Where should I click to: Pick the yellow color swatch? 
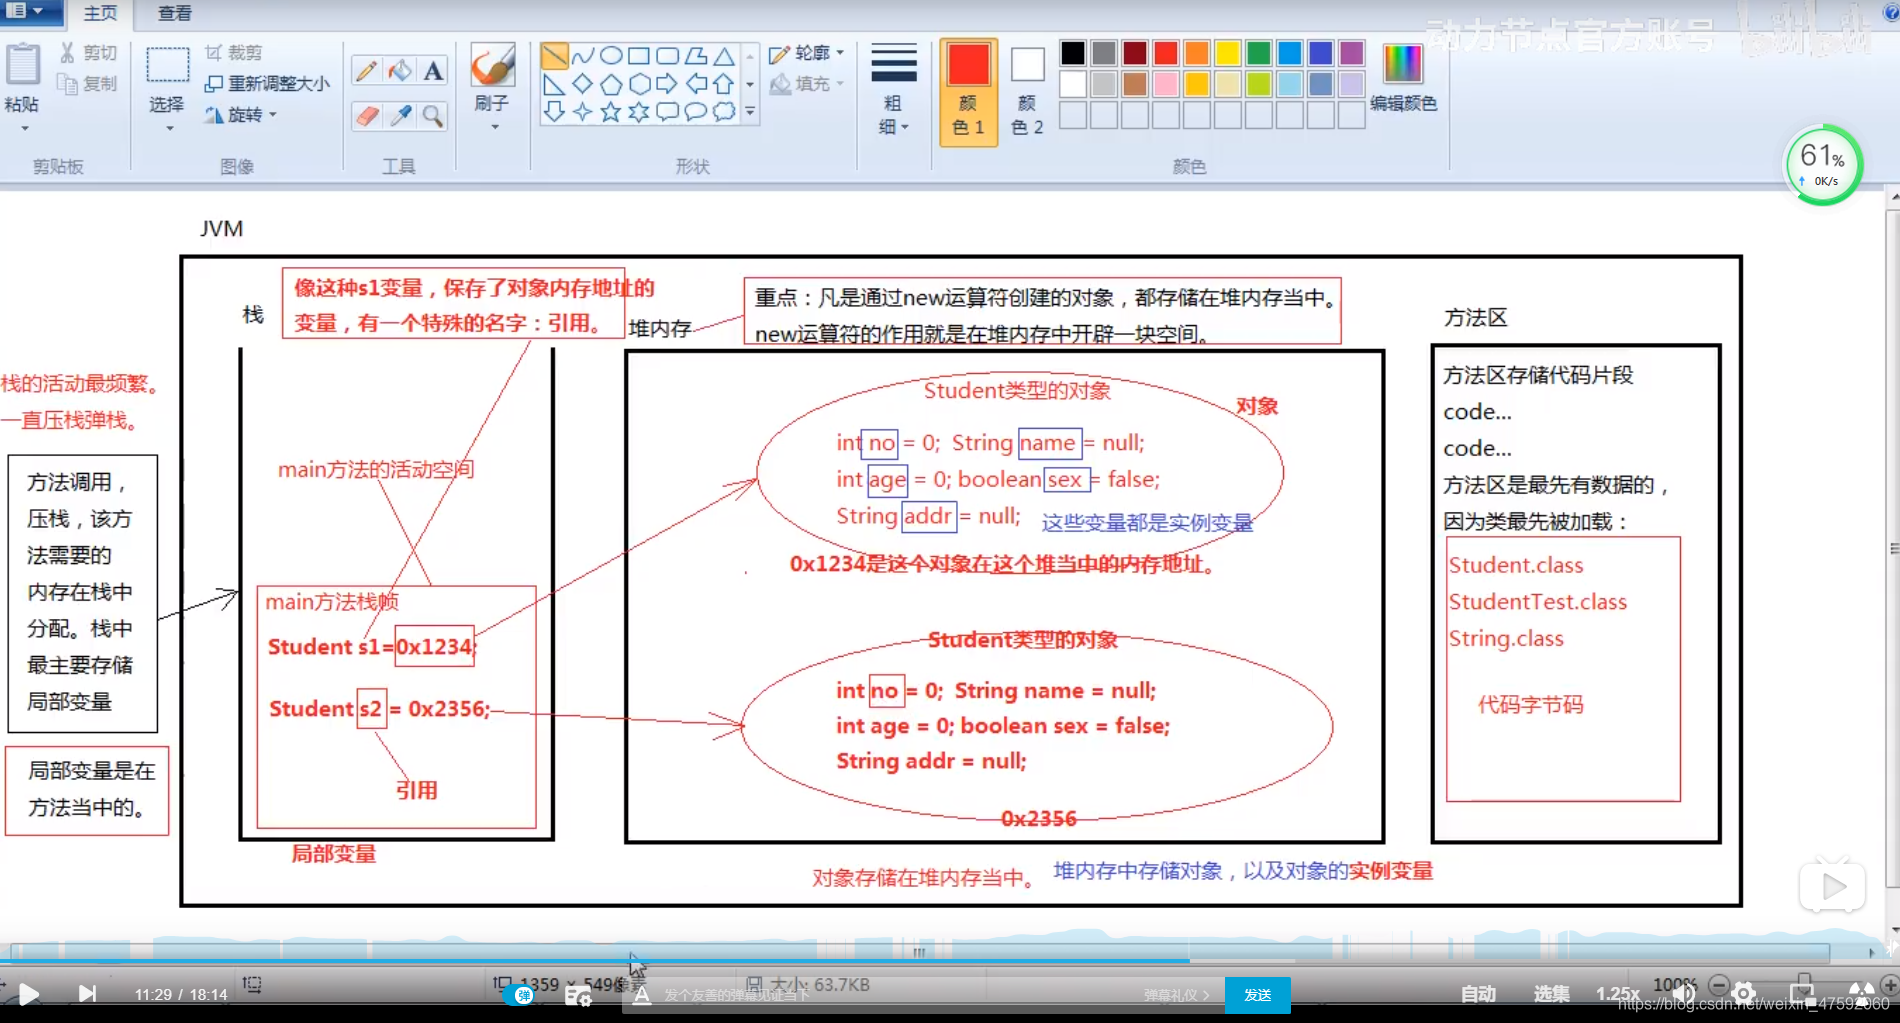pyautogui.click(x=1228, y=53)
